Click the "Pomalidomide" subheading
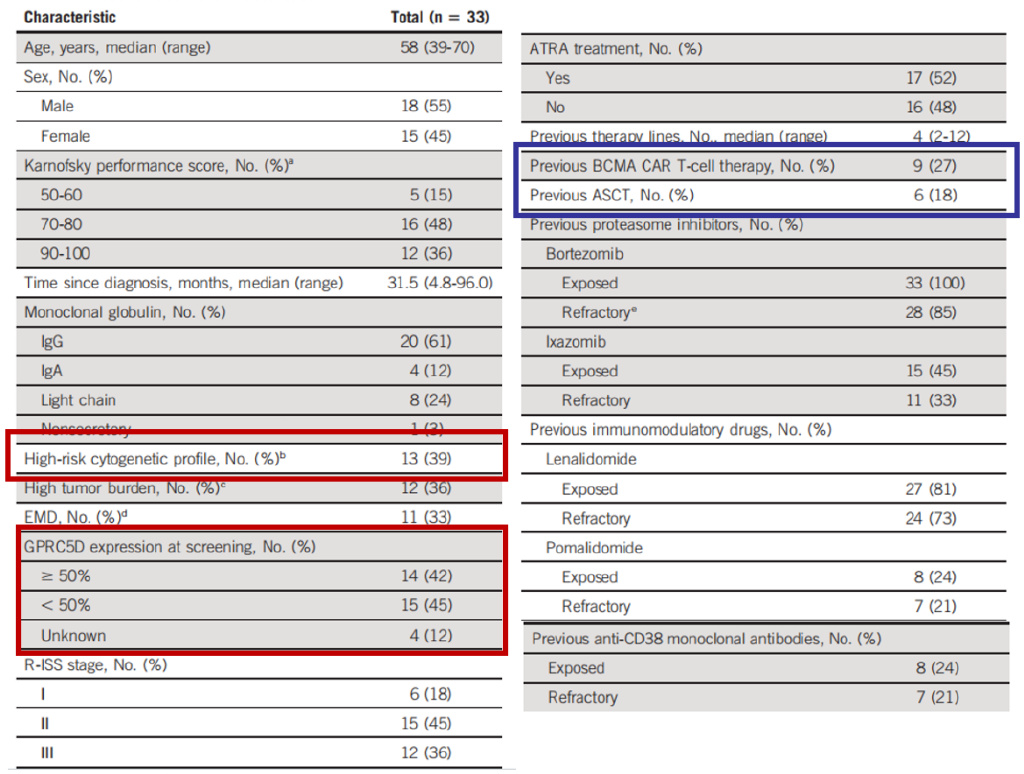Viewport: 1024px width, 774px height. pyautogui.click(x=594, y=548)
